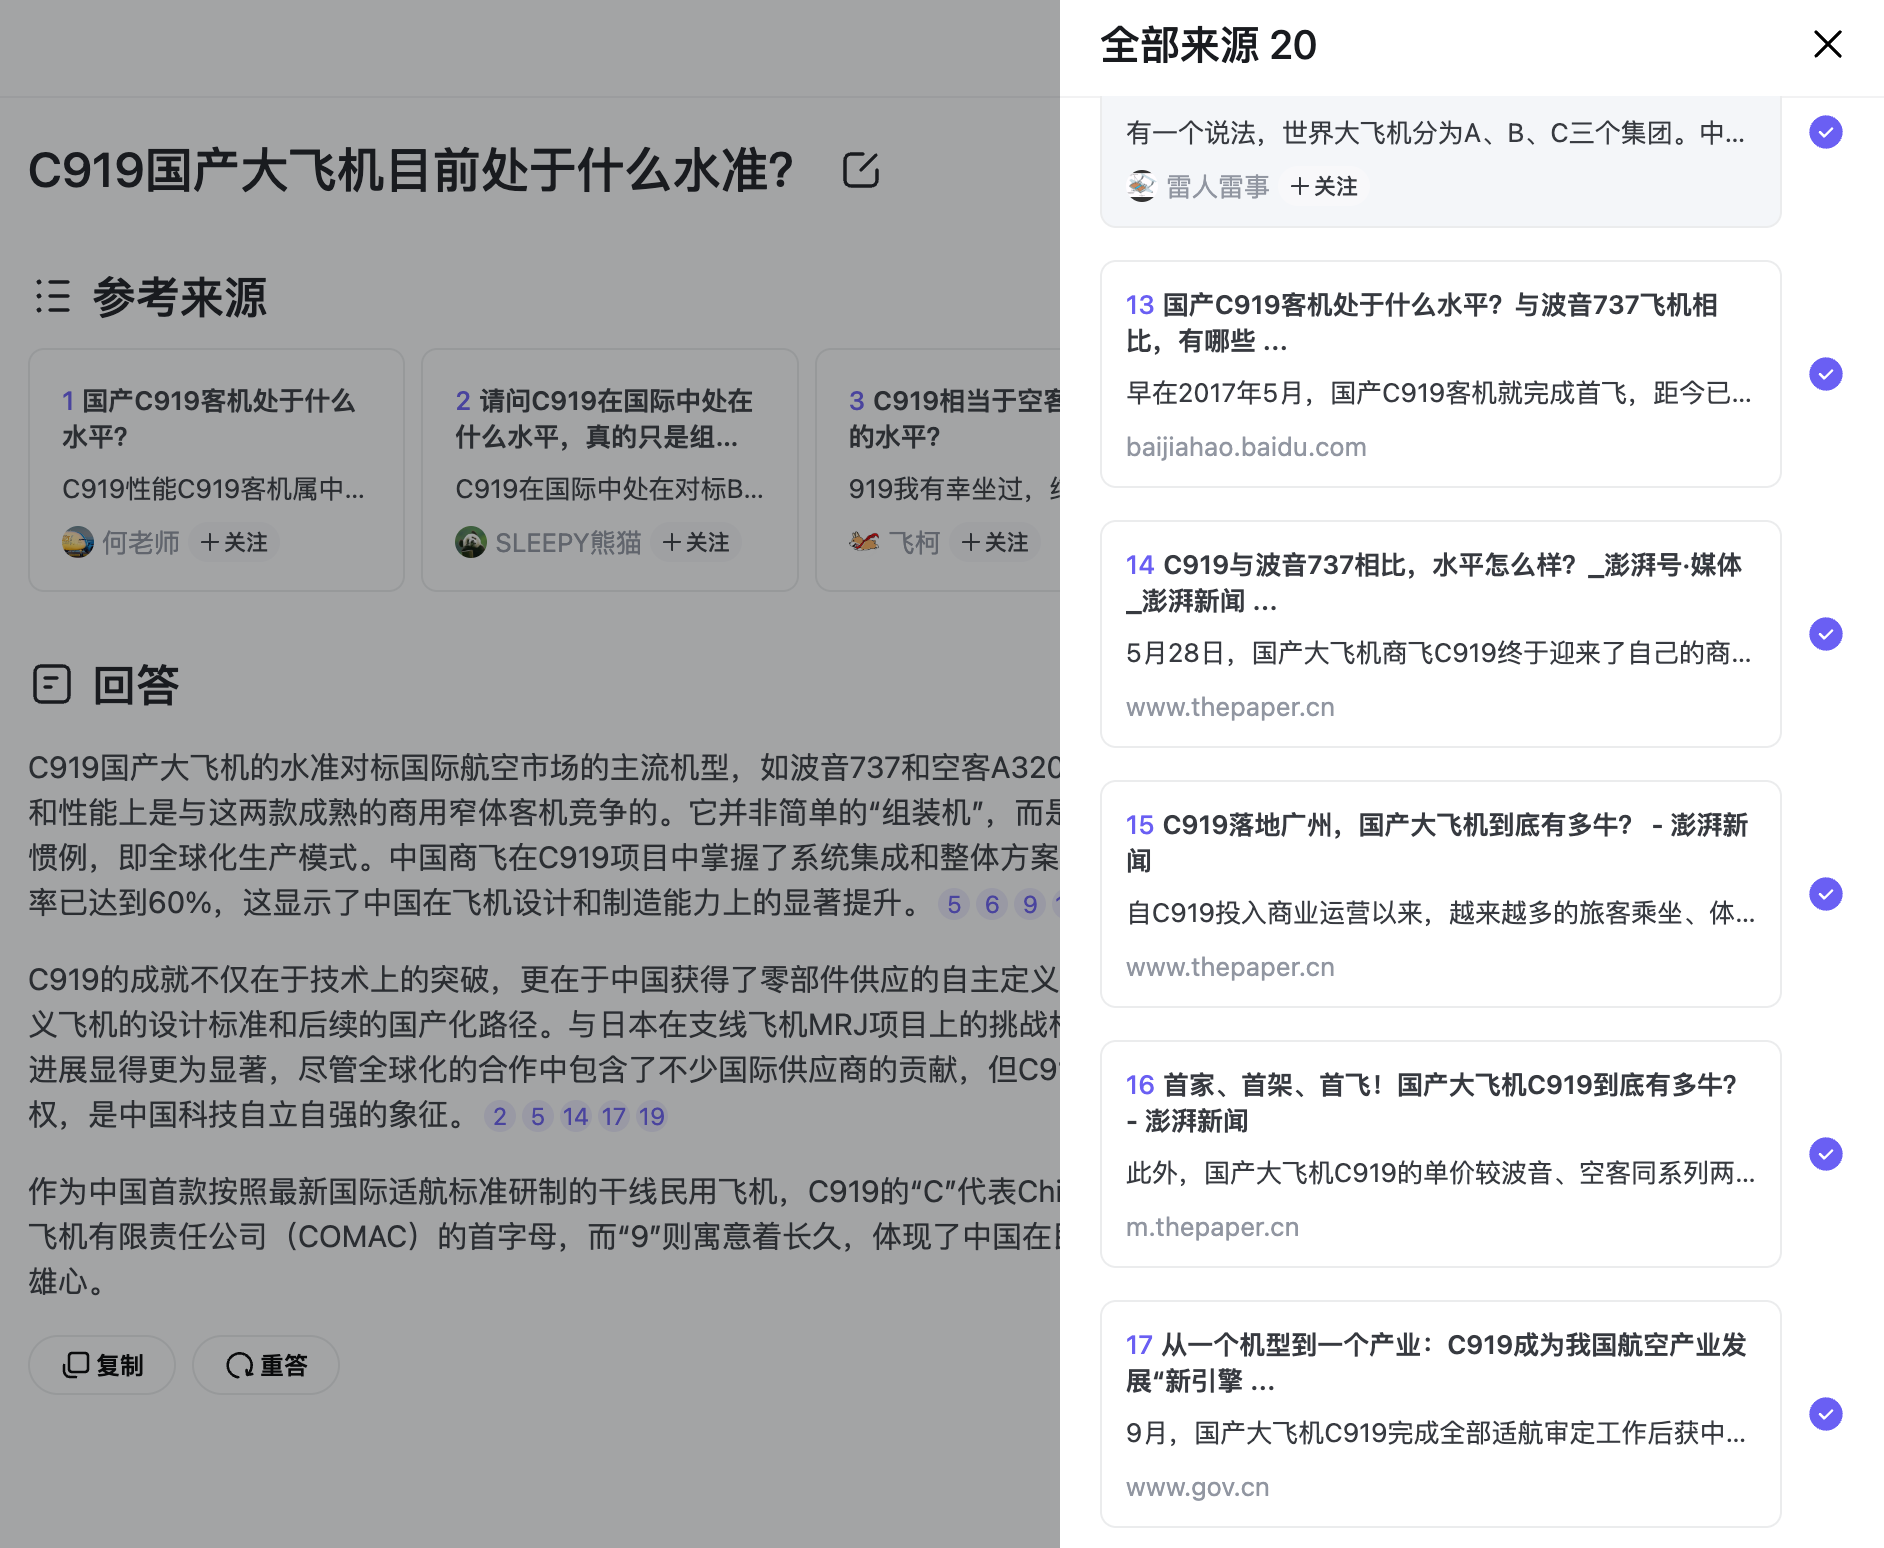Open source 17 从一个机型到一个产业 title
1884x1548 pixels.
pos(1436,1363)
